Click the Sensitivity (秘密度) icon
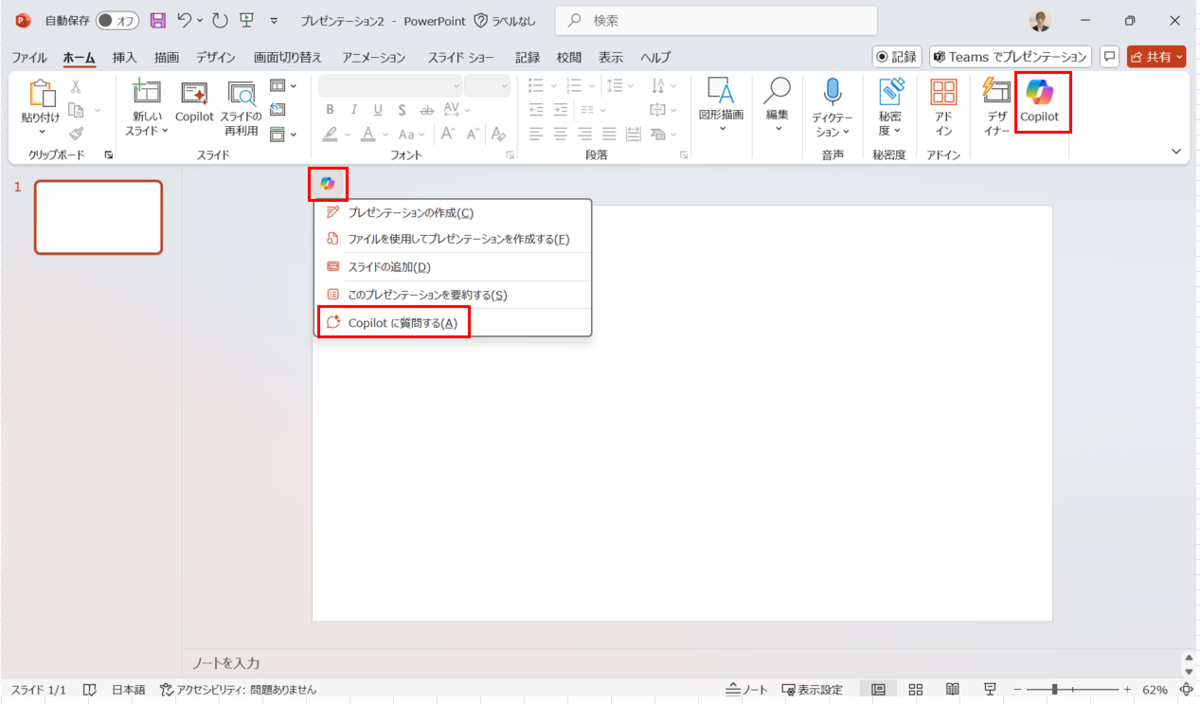 tap(890, 92)
